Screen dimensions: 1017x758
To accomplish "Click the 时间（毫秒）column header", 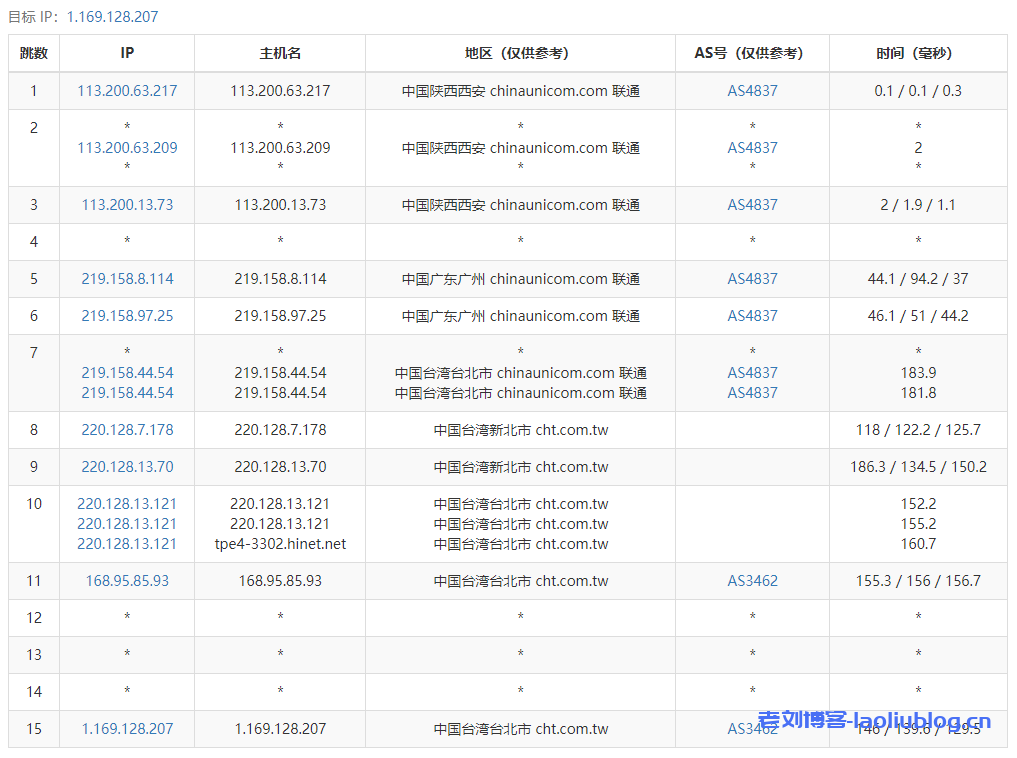I will (x=917, y=53).
